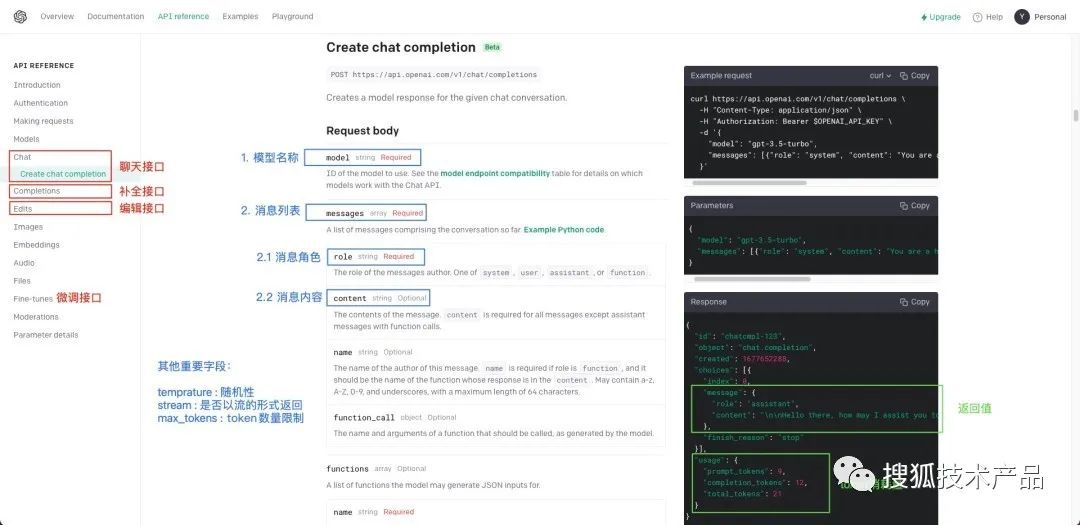Open Parameter details in the sidebar
1080x525 pixels.
coord(46,335)
